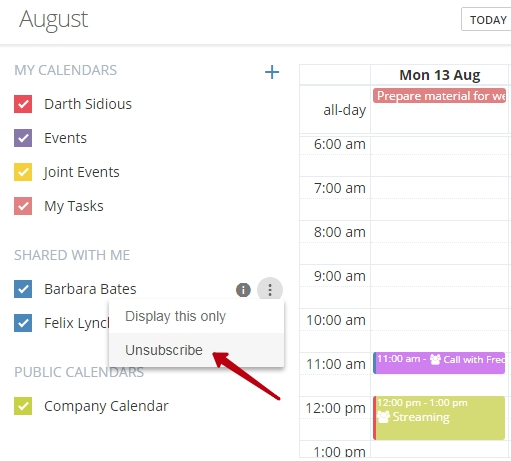Add a new calendar with plus icon
Image resolution: width=511 pixels, height=461 pixels.
[x=272, y=72]
